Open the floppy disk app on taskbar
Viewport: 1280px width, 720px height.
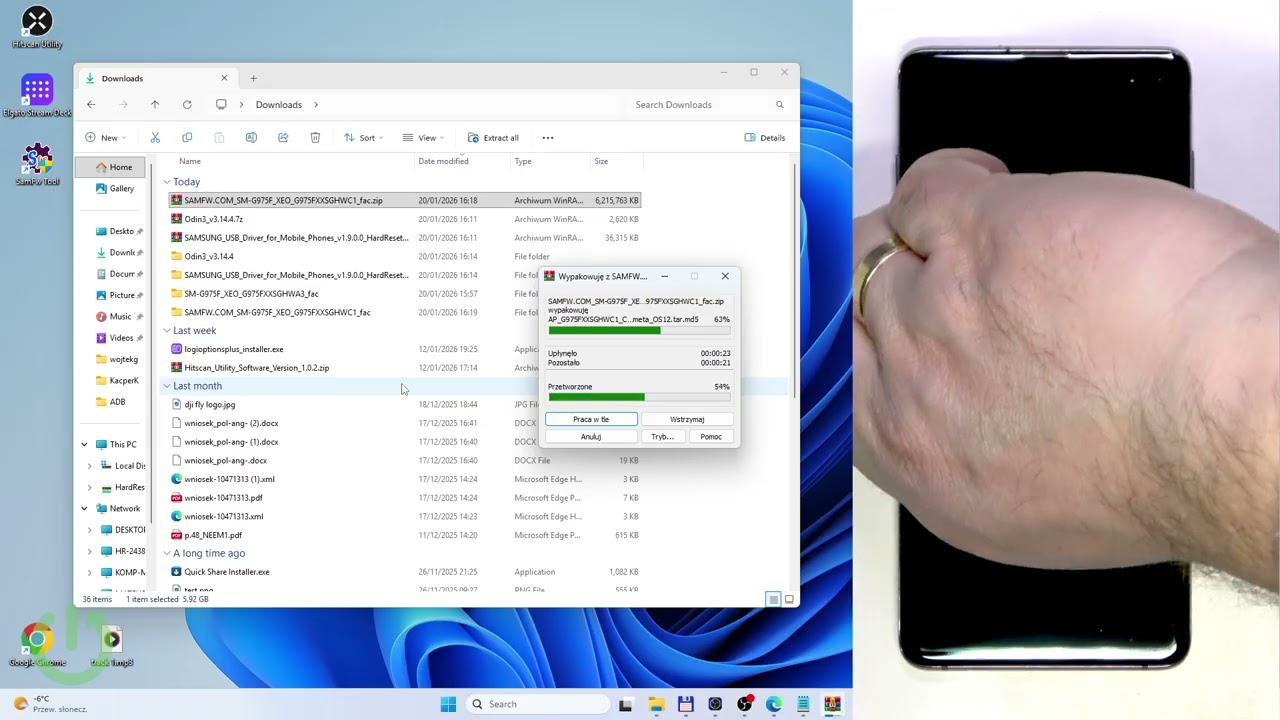[x=685, y=704]
